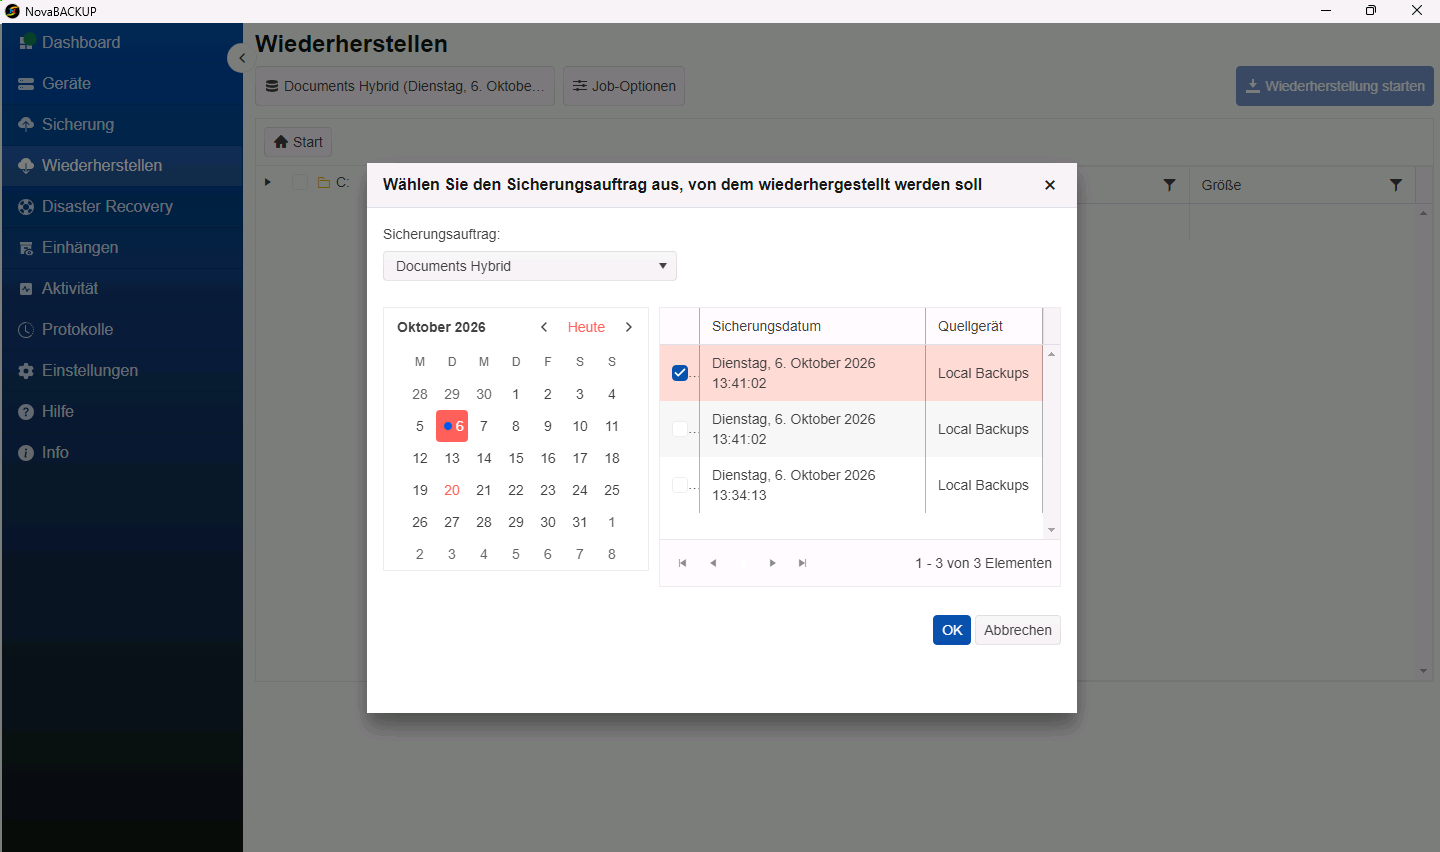The height and width of the screenshot is (852, 1440).
Task: Show previous month in calendar
Action: point(544,327)
